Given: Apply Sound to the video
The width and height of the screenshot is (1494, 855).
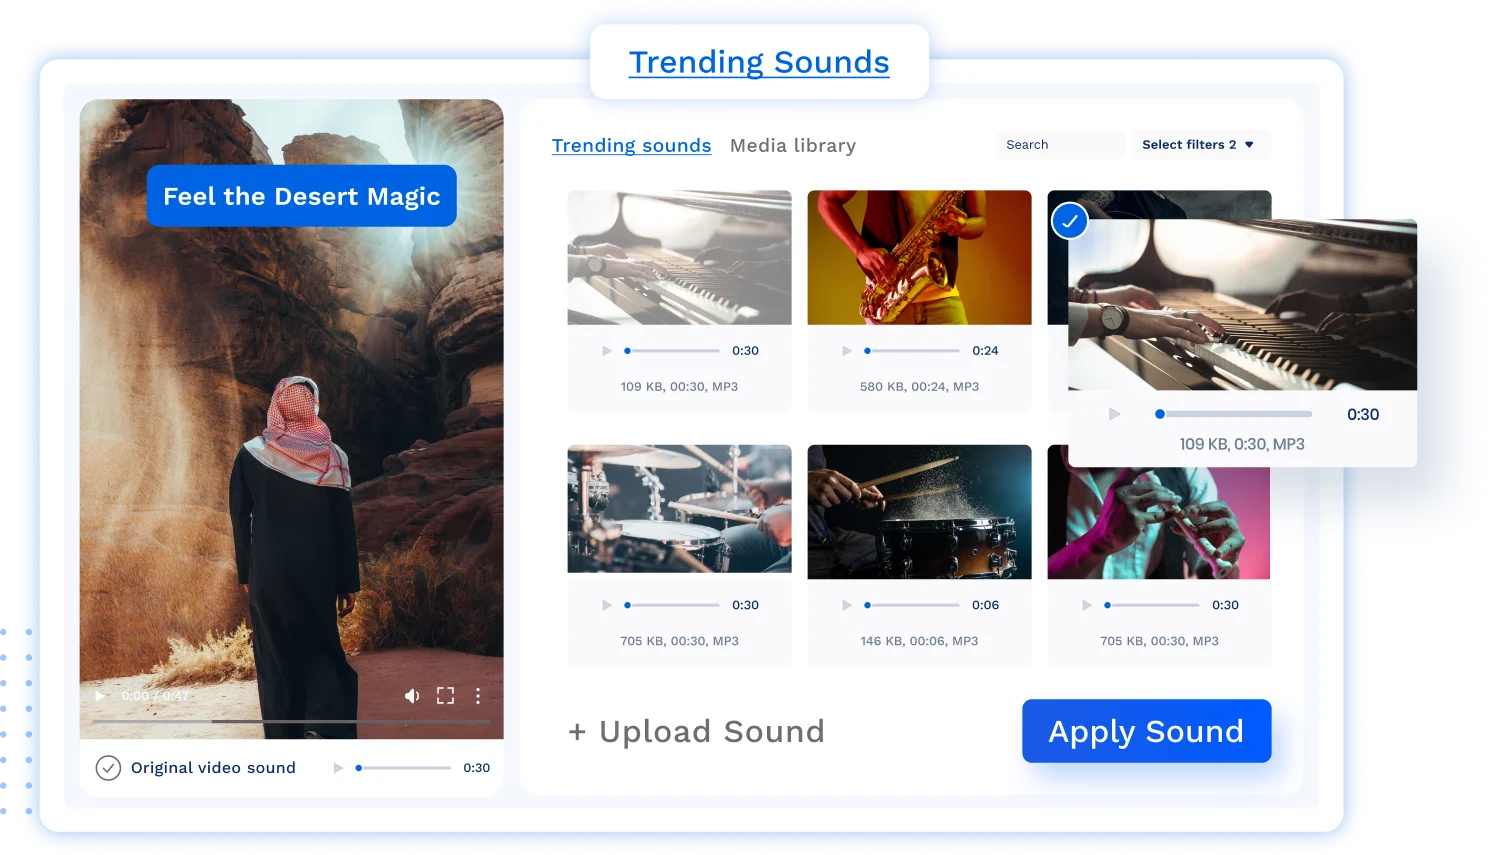Looking at the screenshot, I should [x=1146, y=731].
